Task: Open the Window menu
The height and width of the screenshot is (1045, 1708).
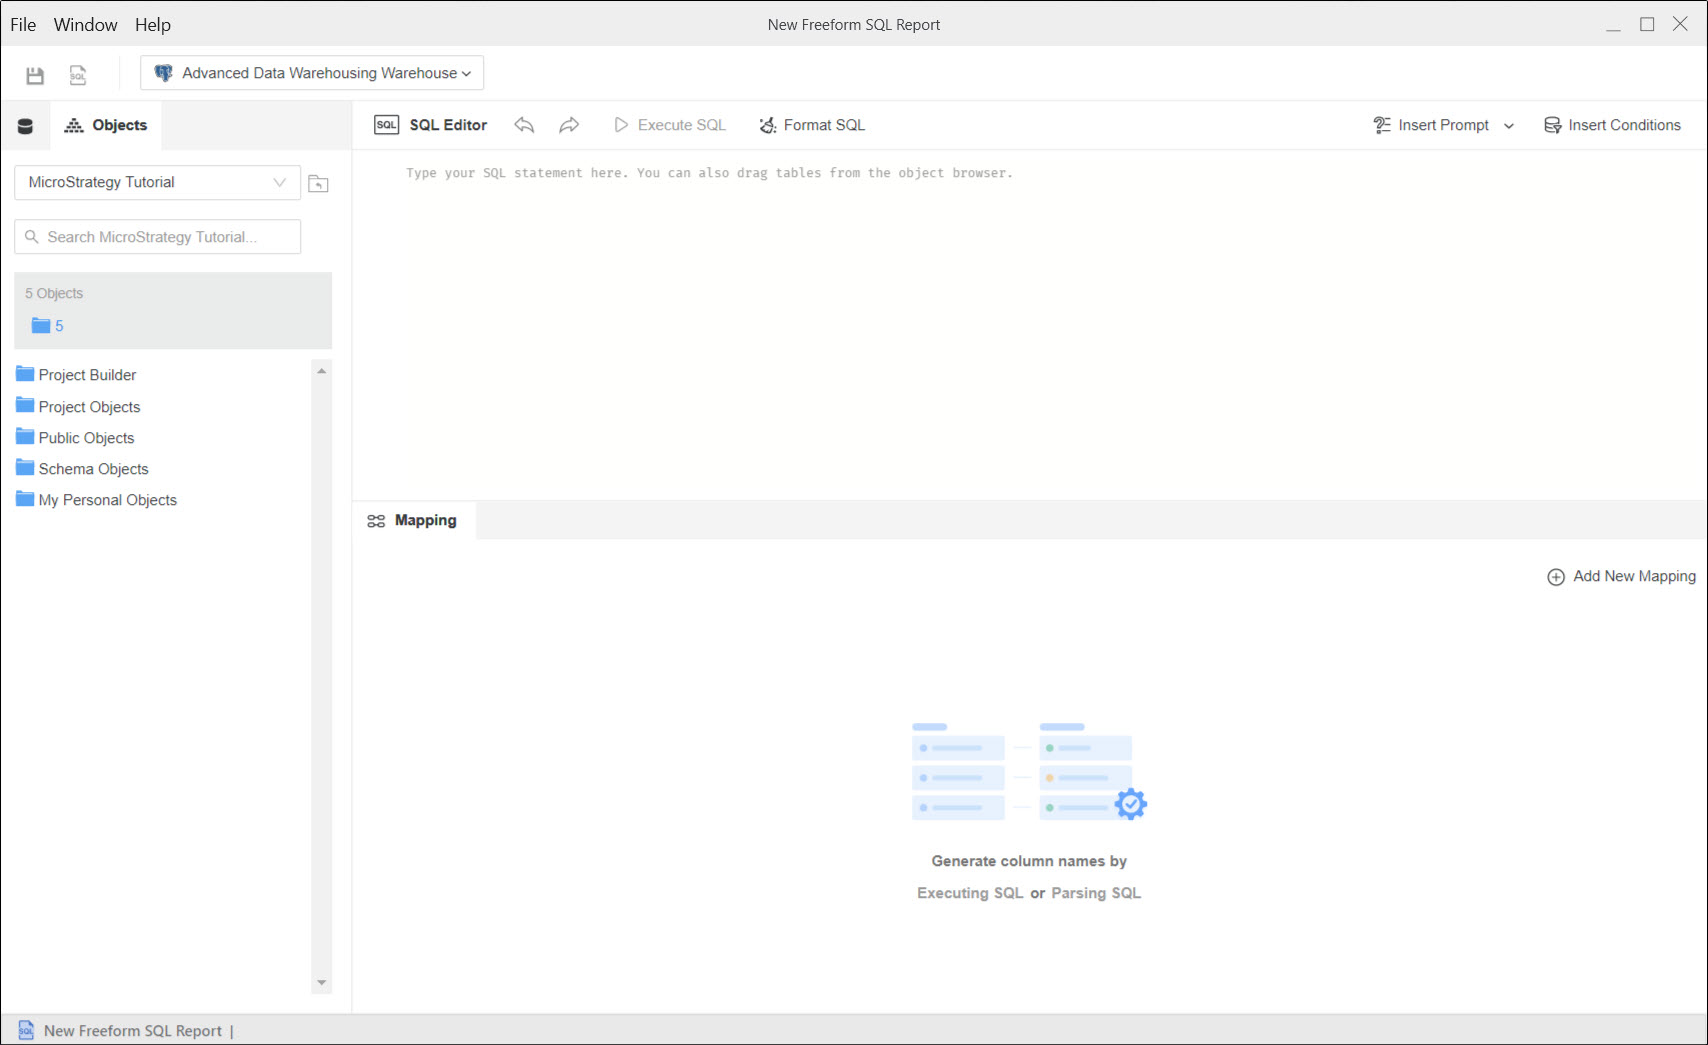Action: (x=85, y=25)
